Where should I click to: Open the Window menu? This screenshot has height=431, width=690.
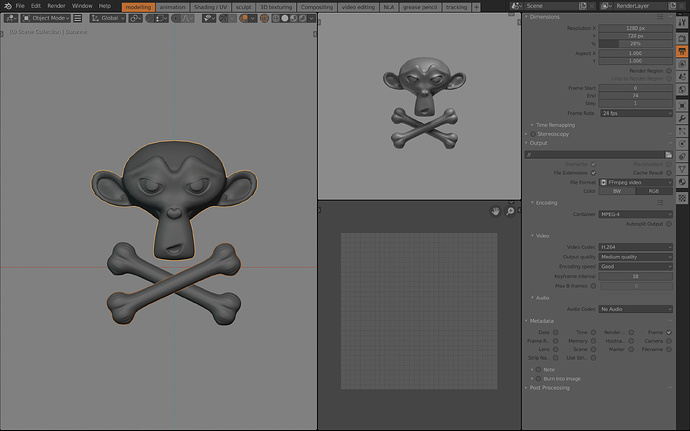(82, 6)
